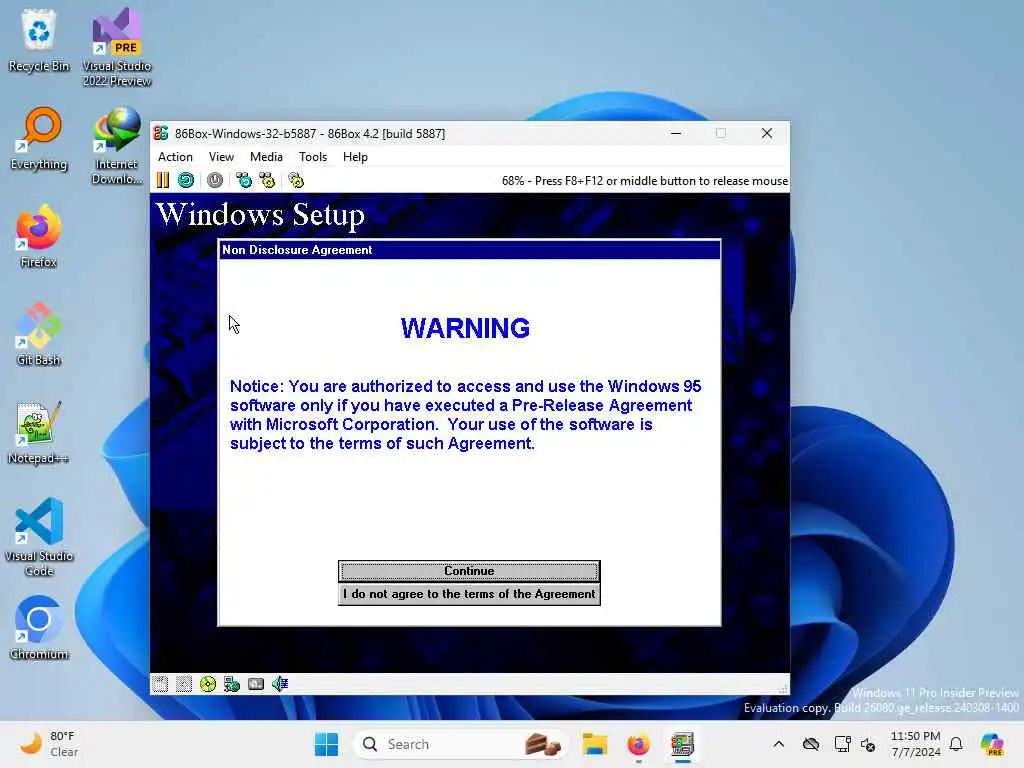Open weather widget showing 80°F

point(49,744)
